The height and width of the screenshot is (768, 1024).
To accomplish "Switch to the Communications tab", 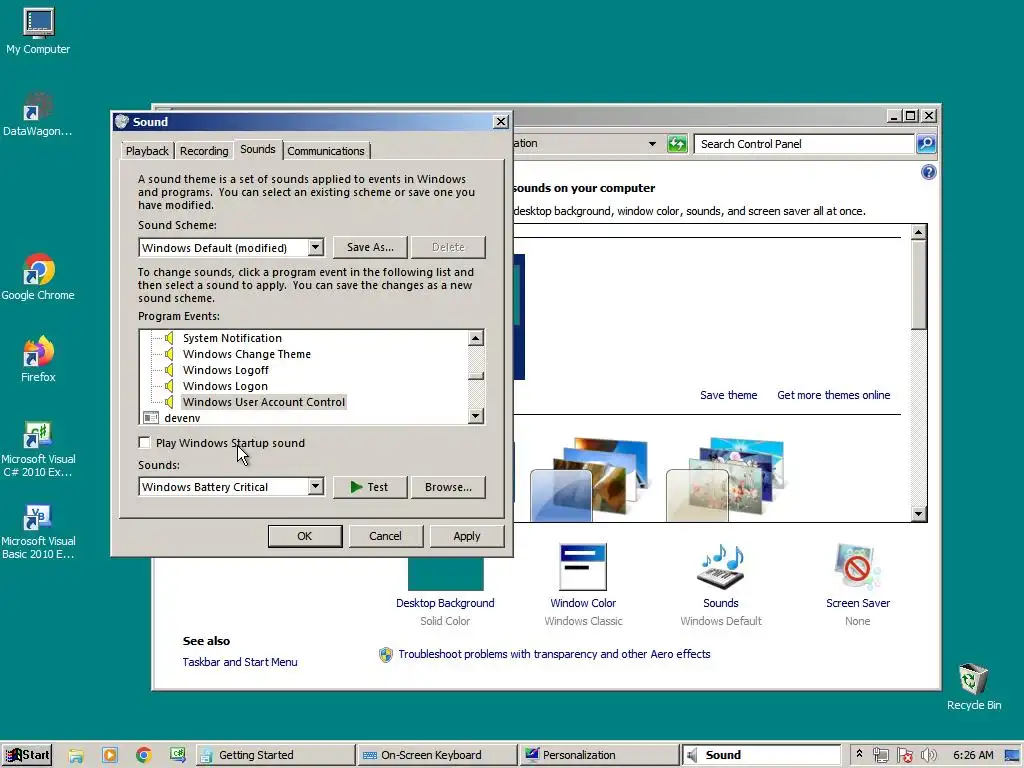I will pyautogui.click(x=326, y=151).
